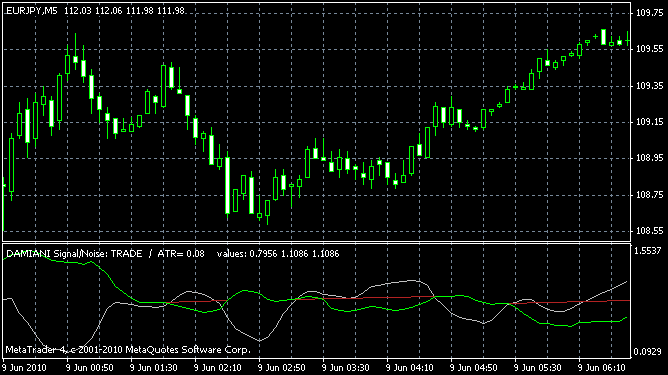Screen dimensions: 668x375
Task: Click the OHLC prices 112.03 112.06 111.98 111.98
Action: tap(124, 11)
